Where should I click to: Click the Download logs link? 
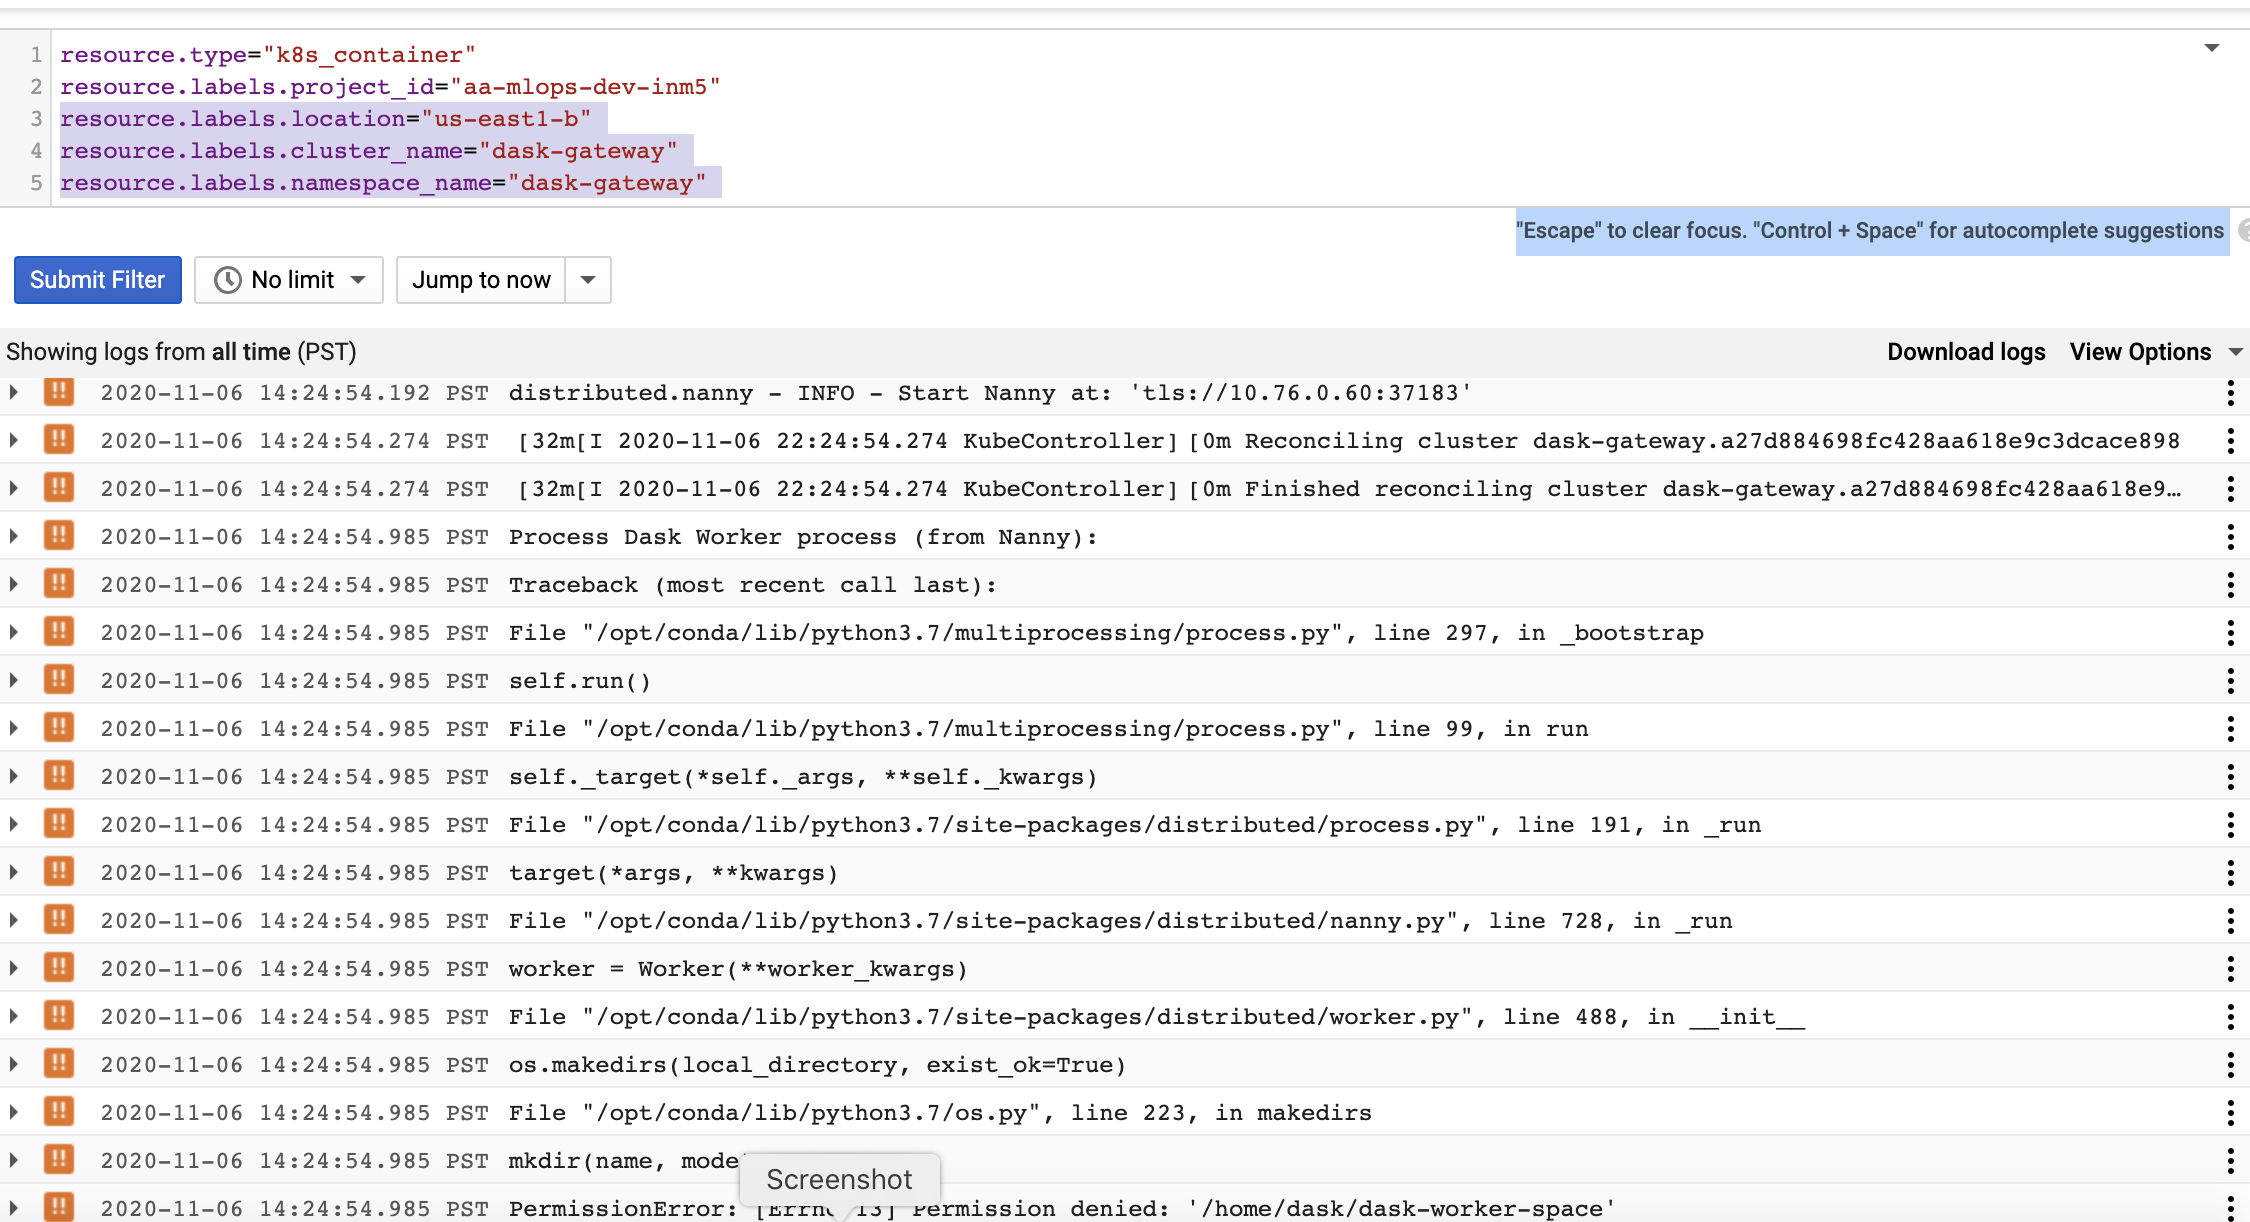coord(1965,352)
